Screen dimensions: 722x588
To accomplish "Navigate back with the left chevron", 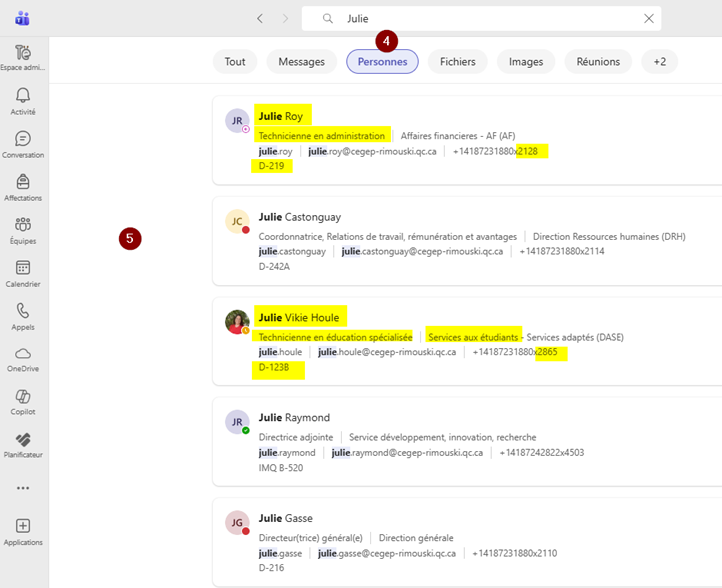I will pos(260,18).
